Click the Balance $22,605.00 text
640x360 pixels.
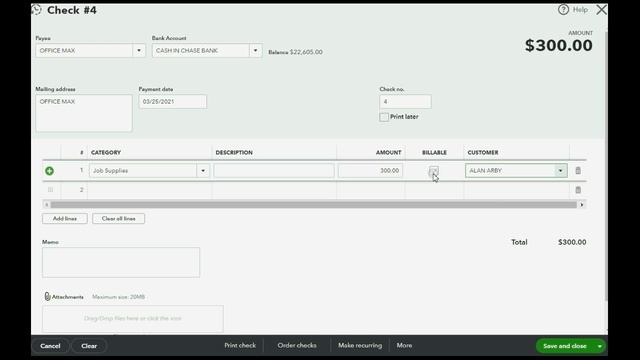(296, 52)
